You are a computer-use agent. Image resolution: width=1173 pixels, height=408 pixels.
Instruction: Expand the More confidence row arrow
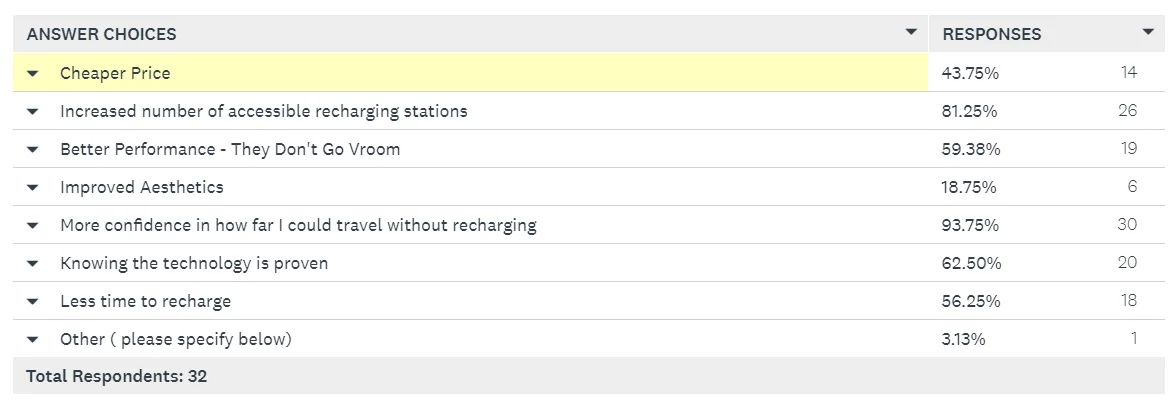tap(32, 225)
